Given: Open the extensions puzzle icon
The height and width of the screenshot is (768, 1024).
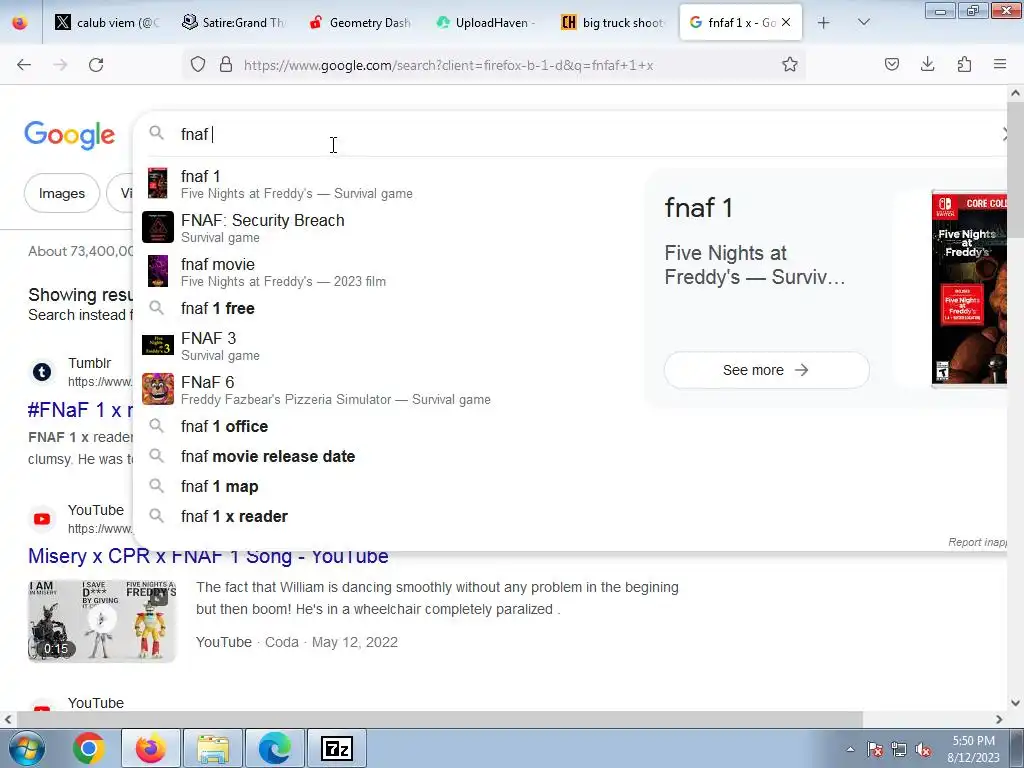Looking at the screenshot, I should coord(964,65).
